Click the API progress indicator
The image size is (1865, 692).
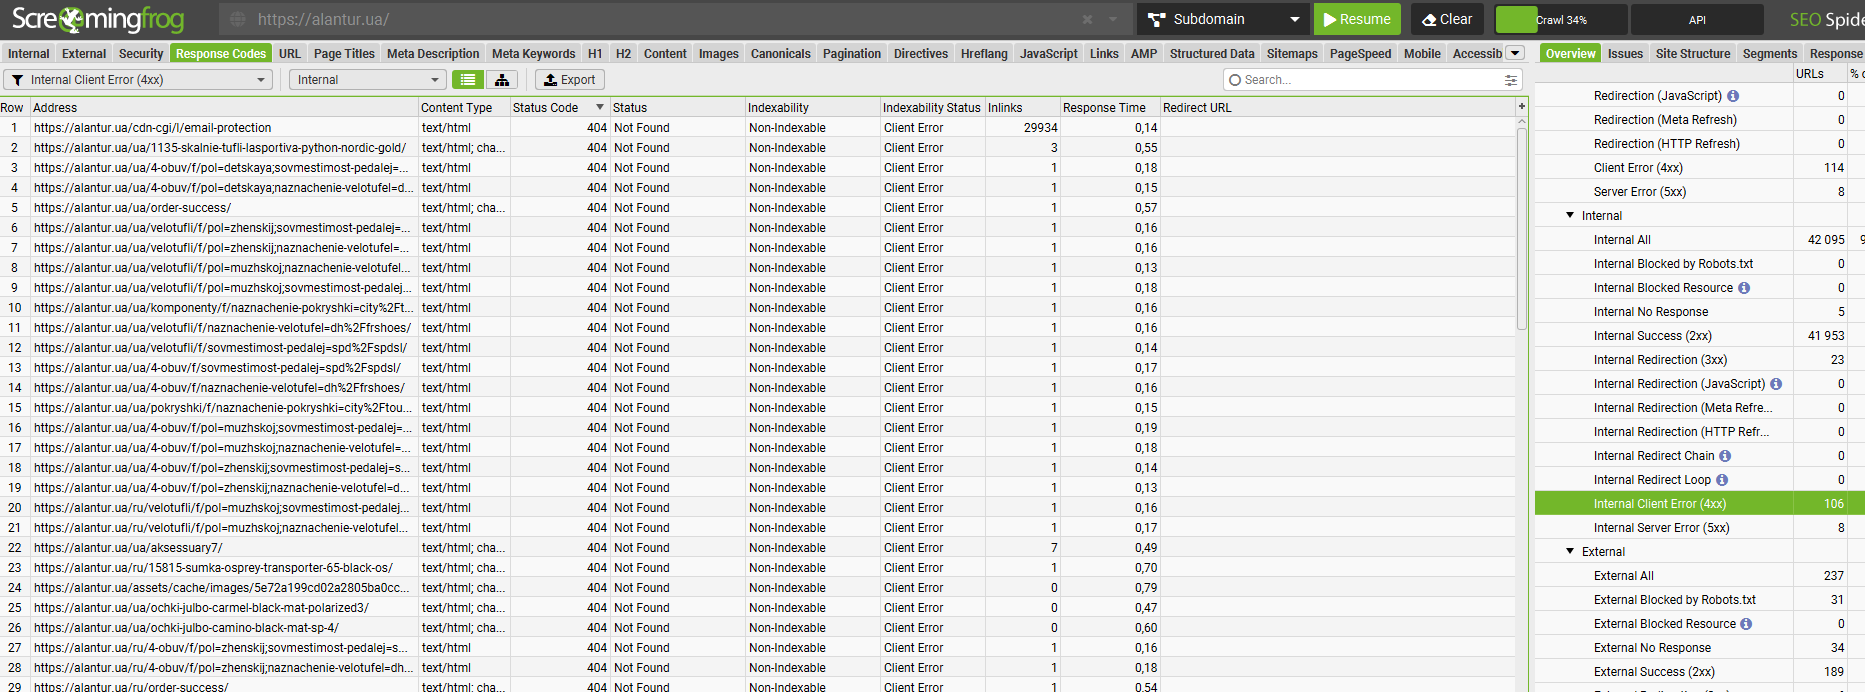pos(1697,19)
